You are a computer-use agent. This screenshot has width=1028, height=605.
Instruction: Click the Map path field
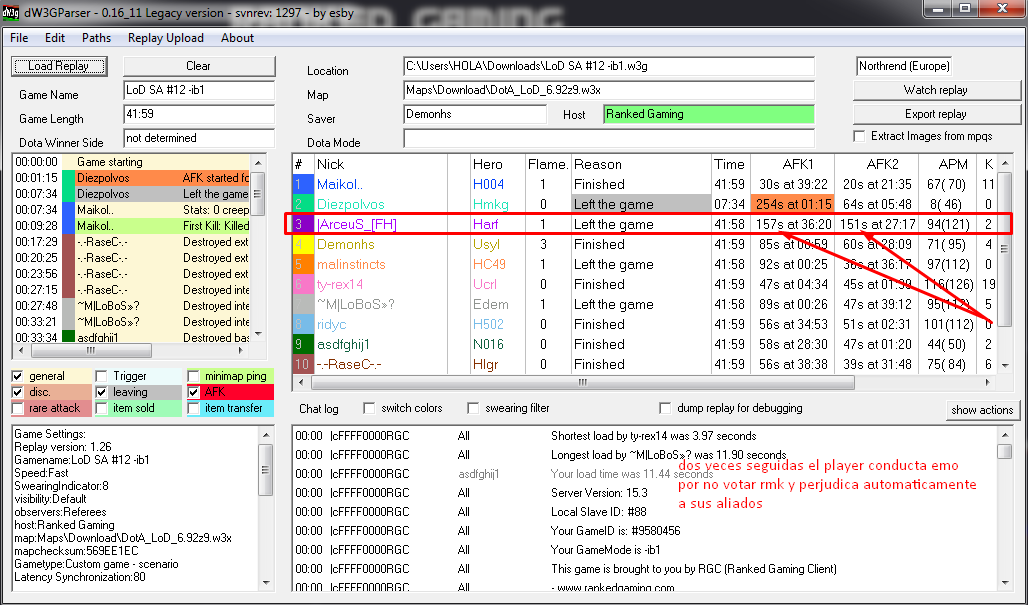[x=609, y=90]
